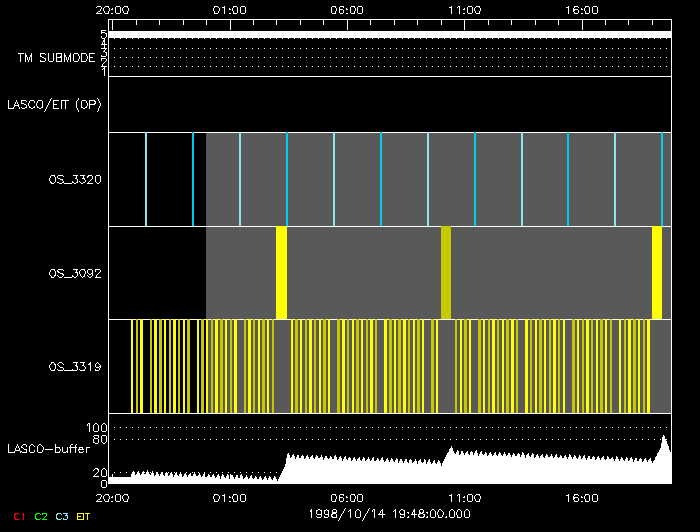Click the 06:00 label on bottom axis

tap(347, 498)
